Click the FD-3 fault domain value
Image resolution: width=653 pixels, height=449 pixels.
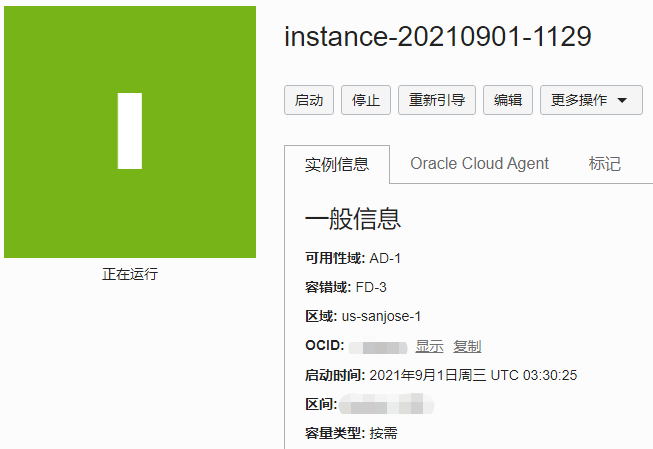(373, 287)
